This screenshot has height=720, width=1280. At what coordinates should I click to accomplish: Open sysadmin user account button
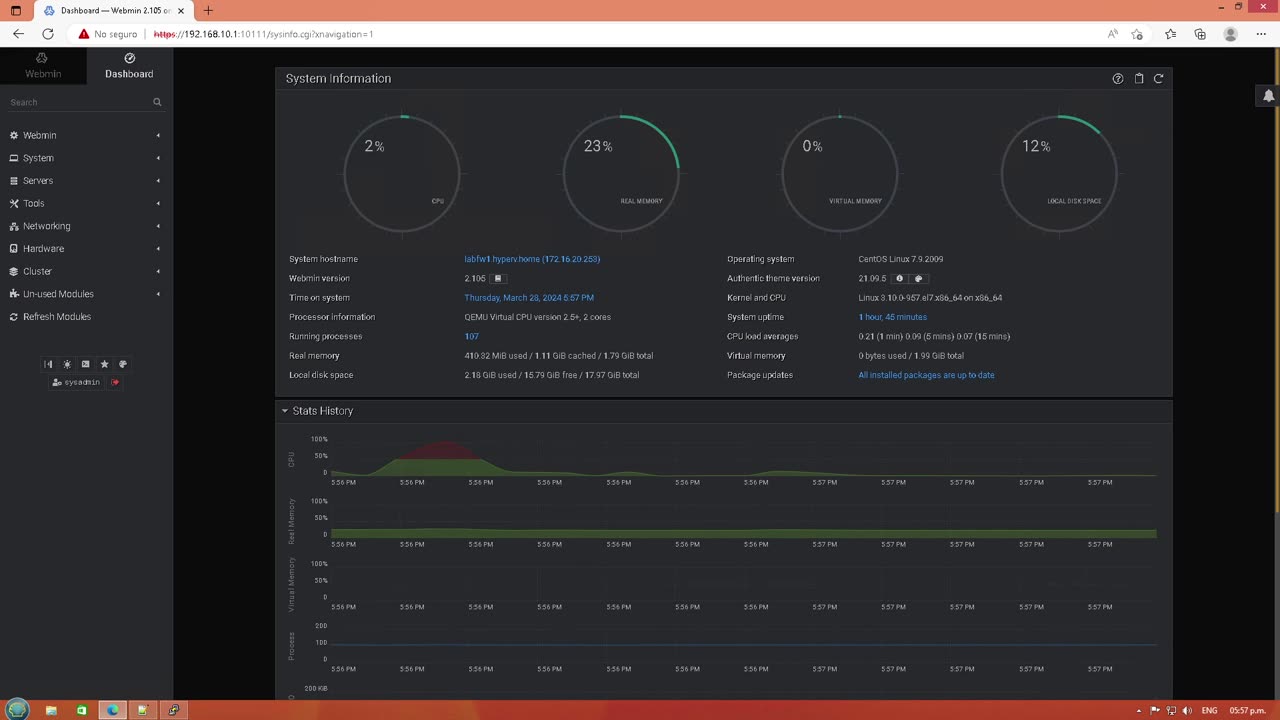click(76, 382)
